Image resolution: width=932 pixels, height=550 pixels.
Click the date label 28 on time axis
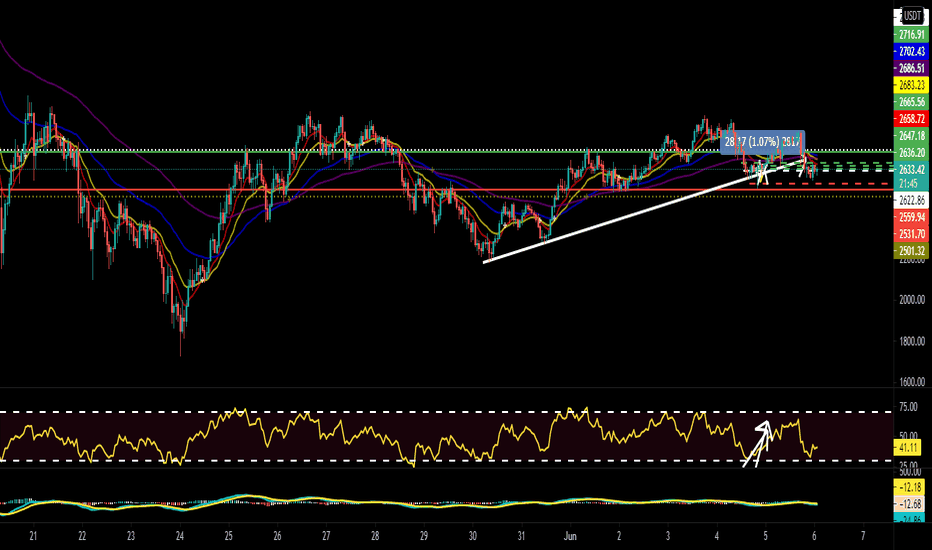coord(375,536)
